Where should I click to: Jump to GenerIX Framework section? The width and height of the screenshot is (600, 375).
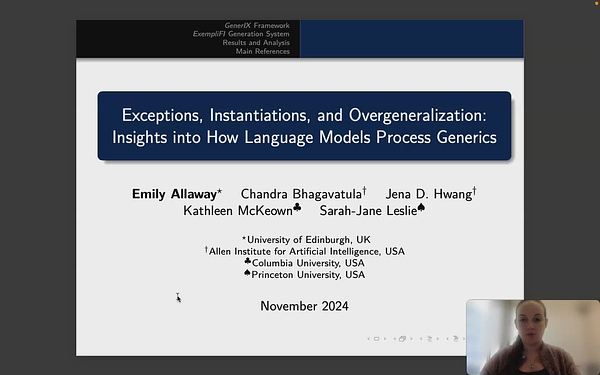click(x=257, y=26)
